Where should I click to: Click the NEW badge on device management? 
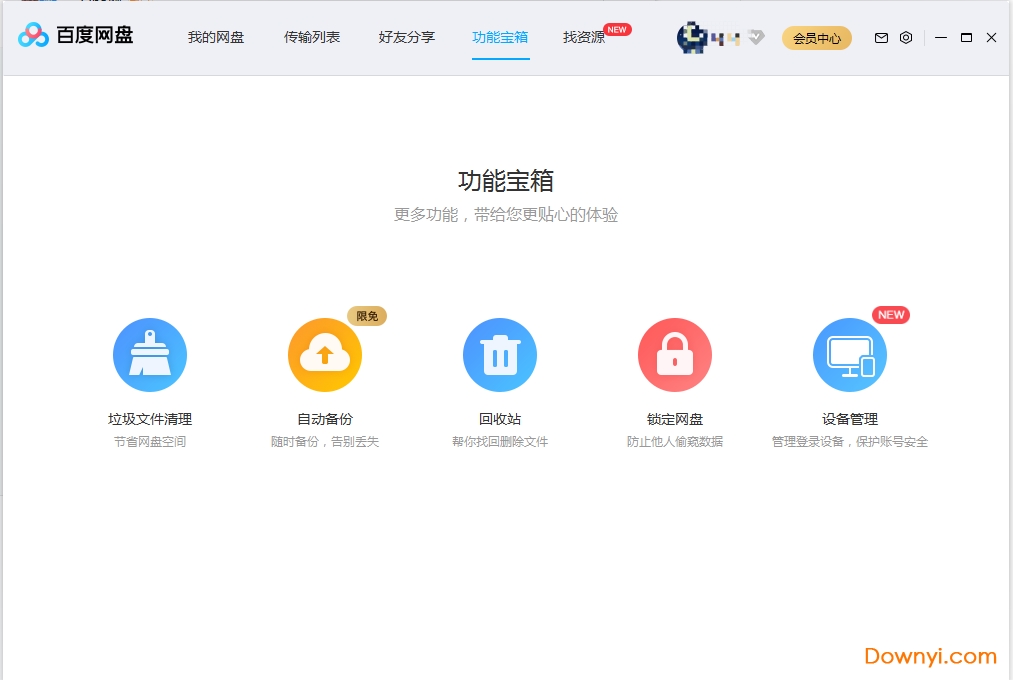(891, 314)
